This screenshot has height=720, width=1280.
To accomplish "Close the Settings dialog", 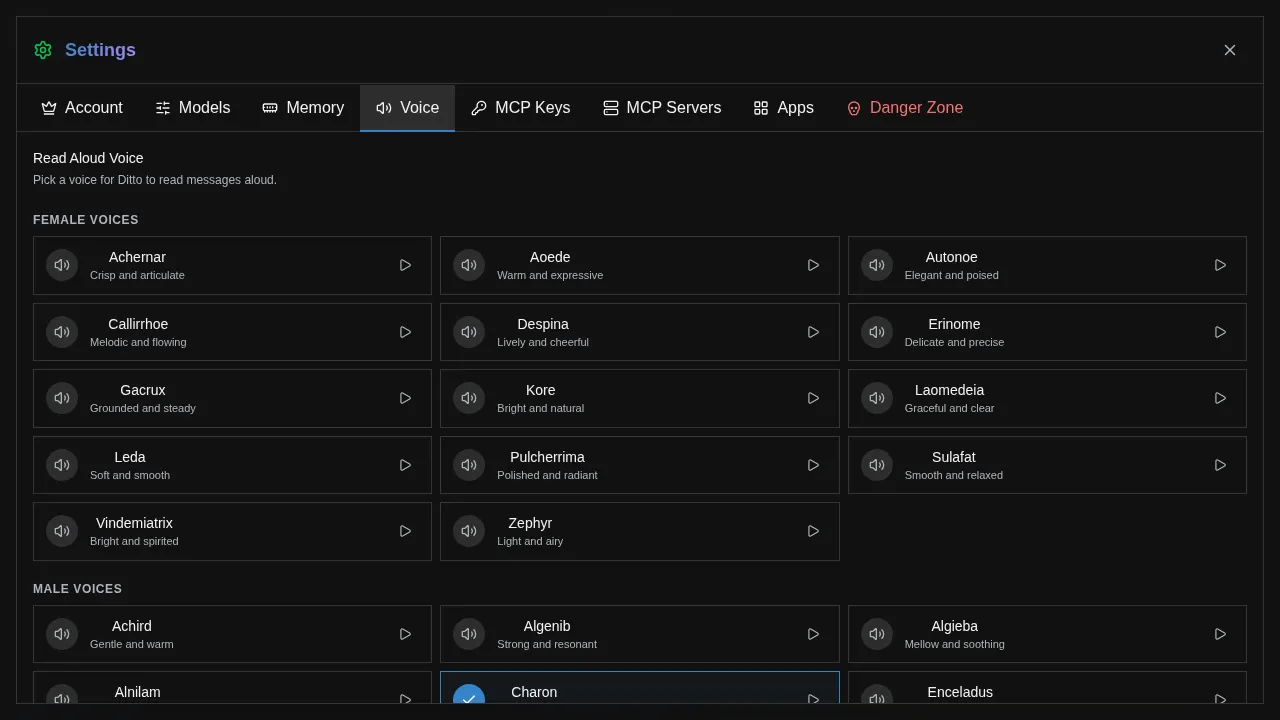I will (x=1229, y=49).
